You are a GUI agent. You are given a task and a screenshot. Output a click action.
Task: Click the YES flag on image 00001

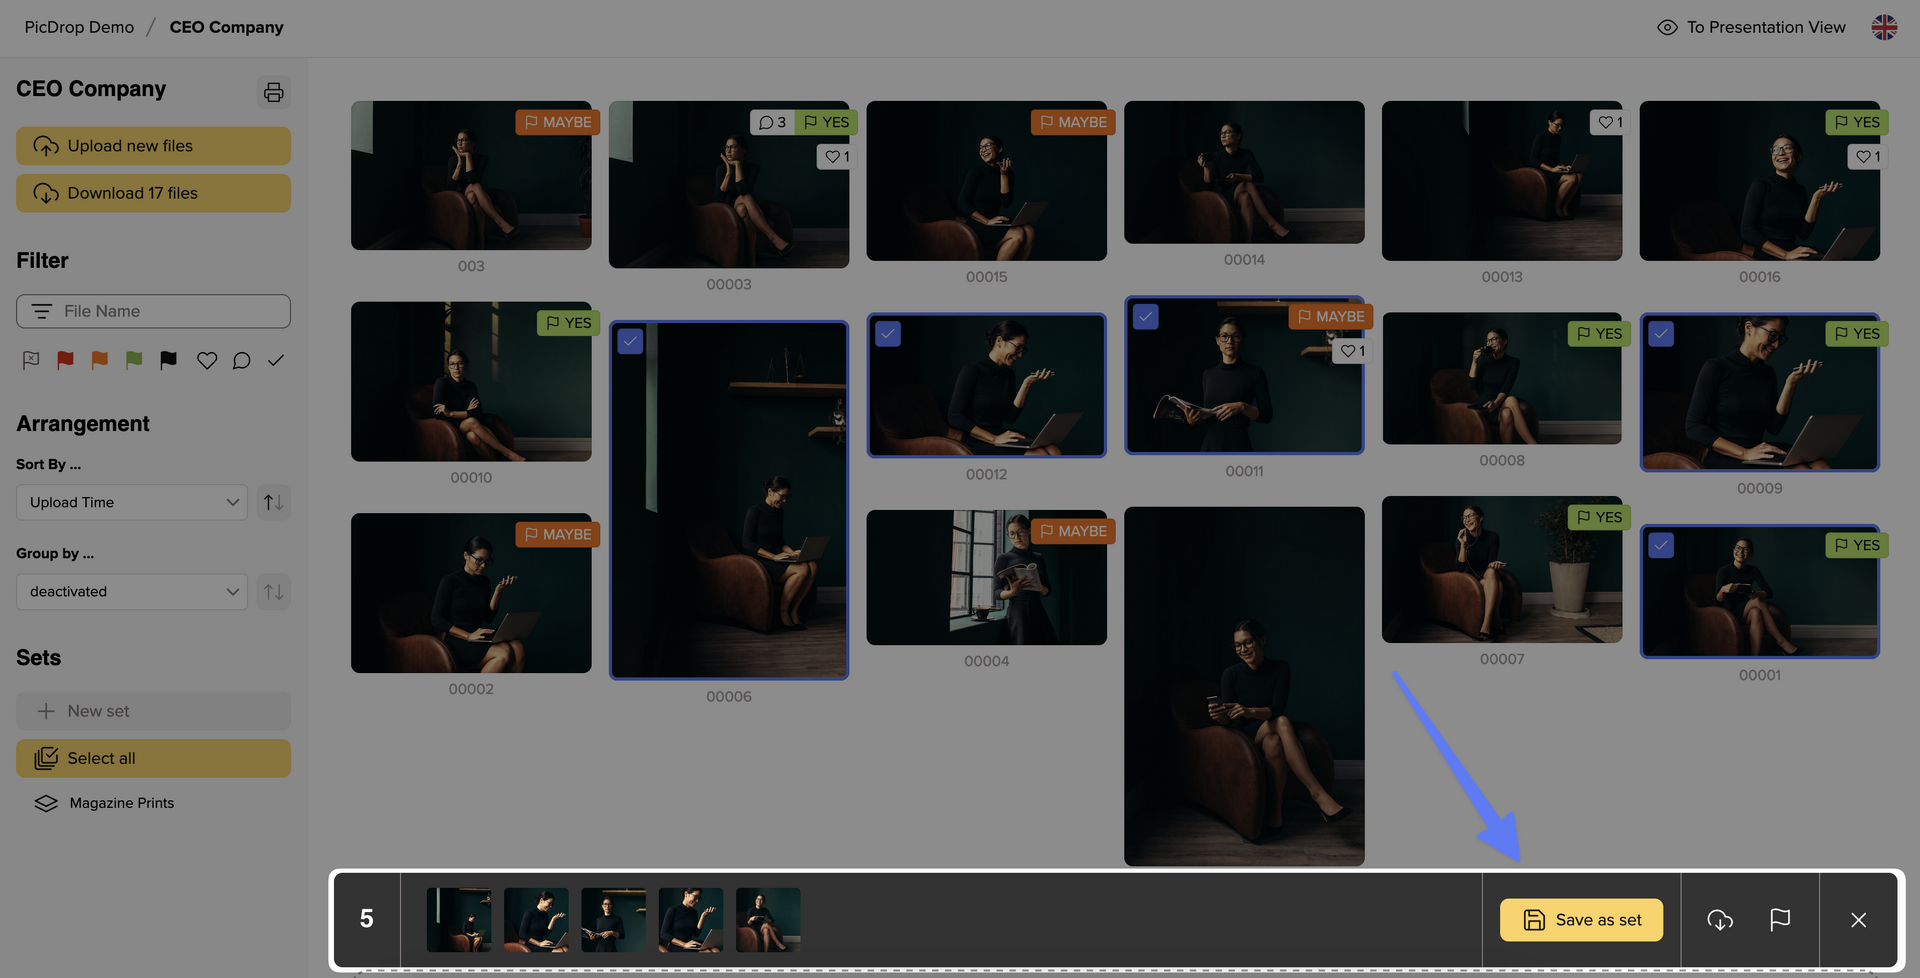(1857, 545)
